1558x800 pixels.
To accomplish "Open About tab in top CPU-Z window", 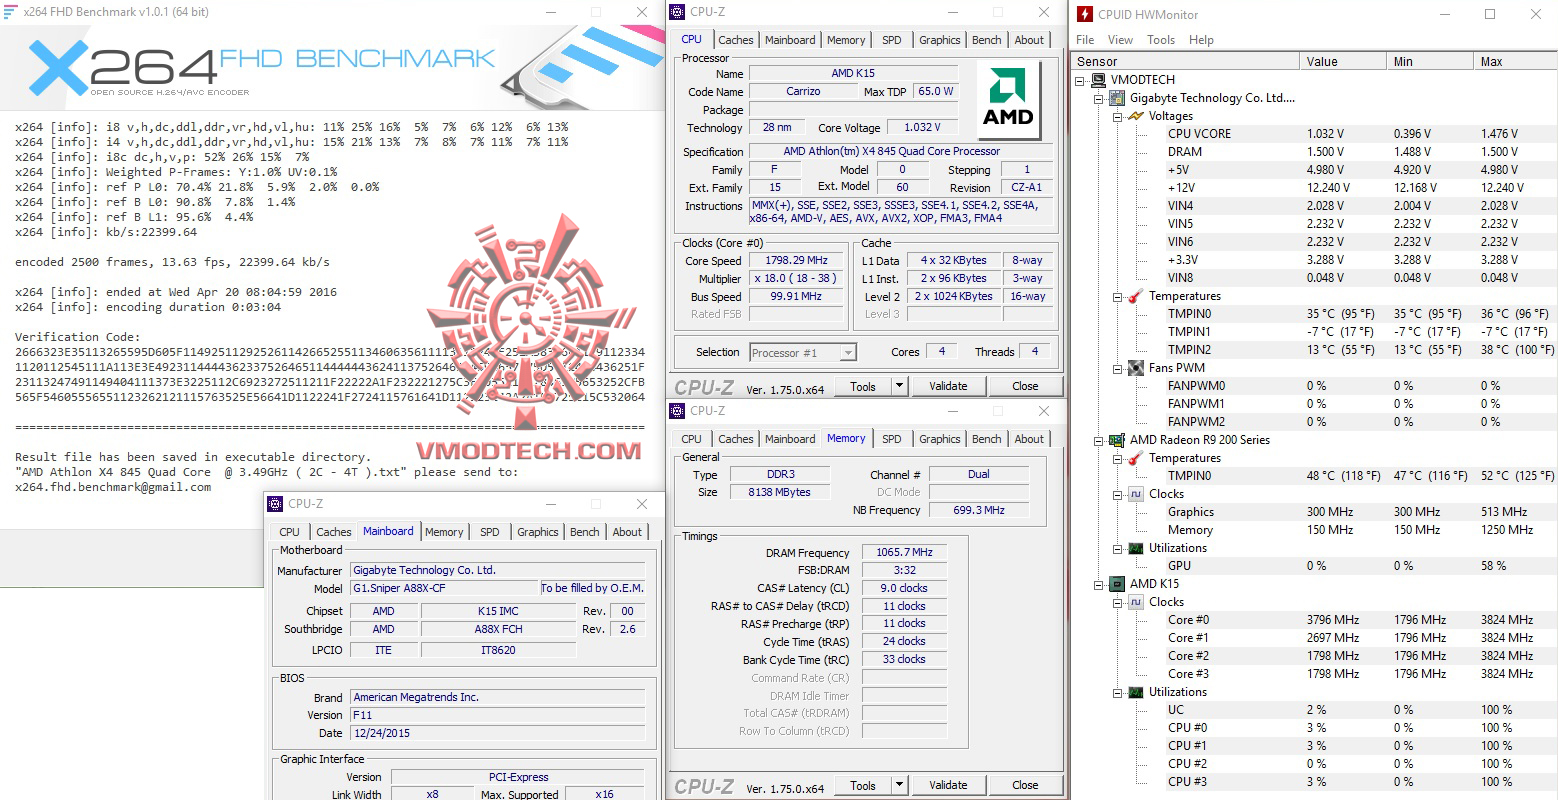I will pos(1029,40).
